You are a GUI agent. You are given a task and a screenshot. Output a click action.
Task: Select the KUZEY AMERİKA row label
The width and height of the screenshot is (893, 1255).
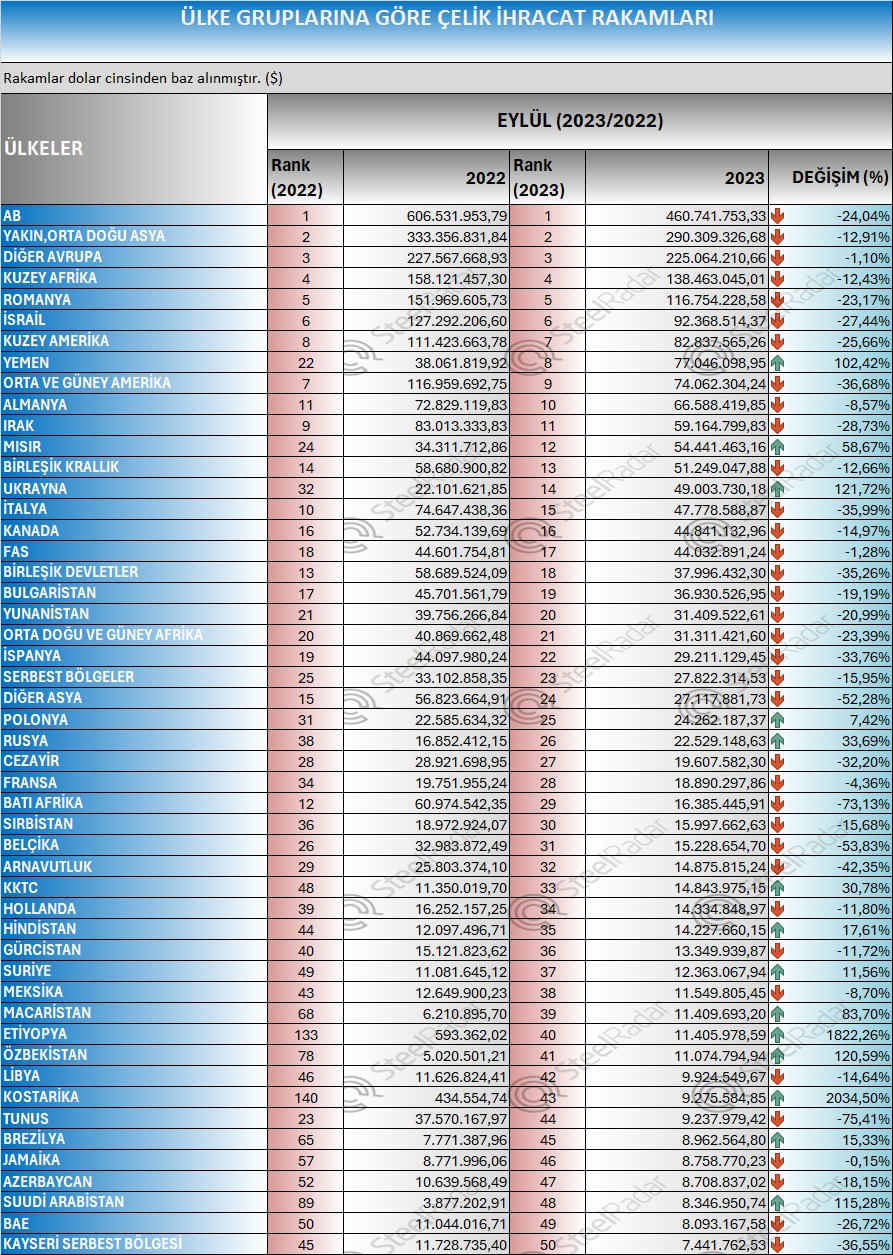pyautogui.click(x=134, y=341)
